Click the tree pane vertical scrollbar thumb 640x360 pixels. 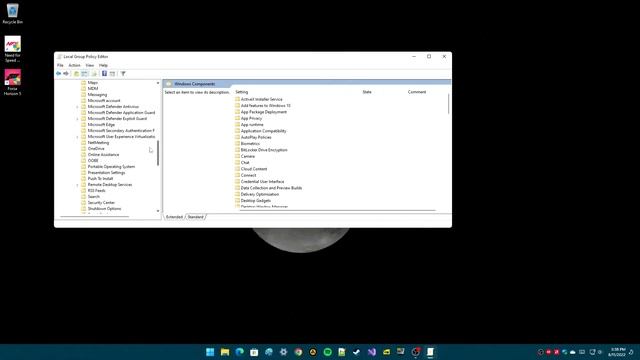tap(158, 153)
